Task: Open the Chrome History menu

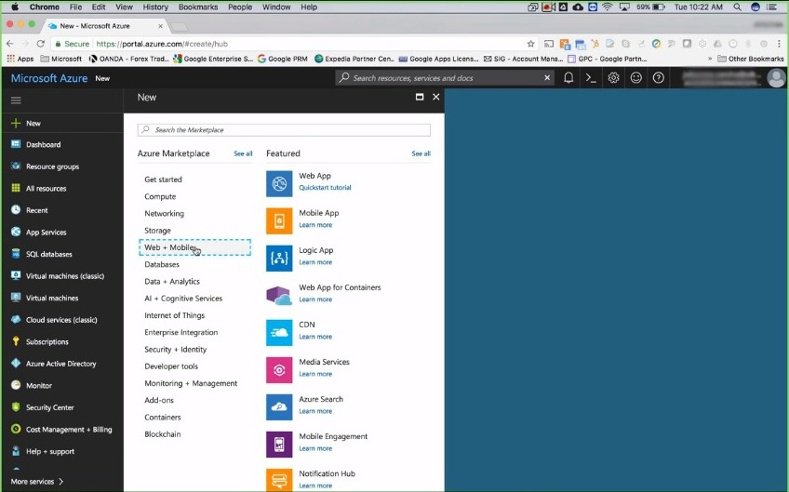Action: [x=155, y=7]
